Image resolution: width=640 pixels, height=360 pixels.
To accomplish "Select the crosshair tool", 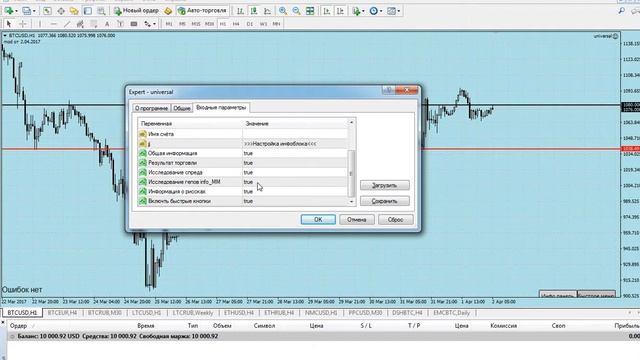I will pos(23,24).
